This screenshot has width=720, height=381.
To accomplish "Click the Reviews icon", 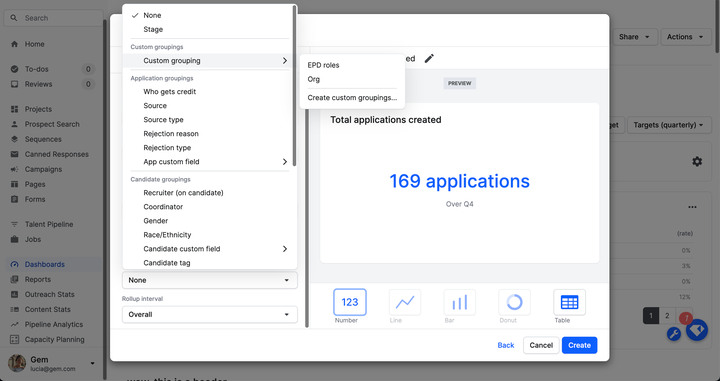I will pos(15,84).
